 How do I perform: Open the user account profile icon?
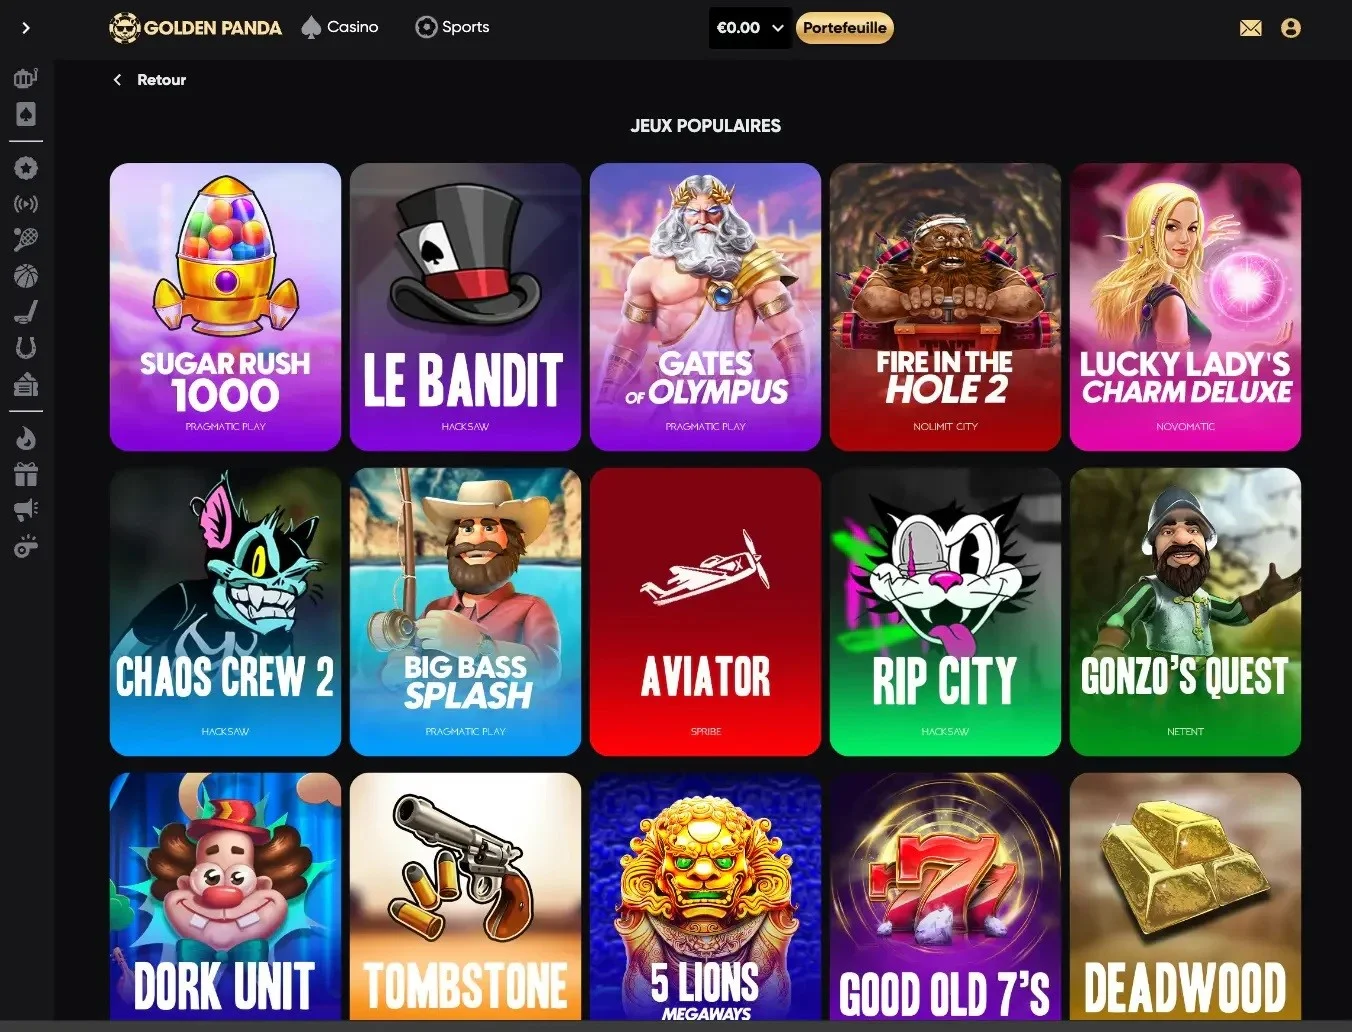1291,28
